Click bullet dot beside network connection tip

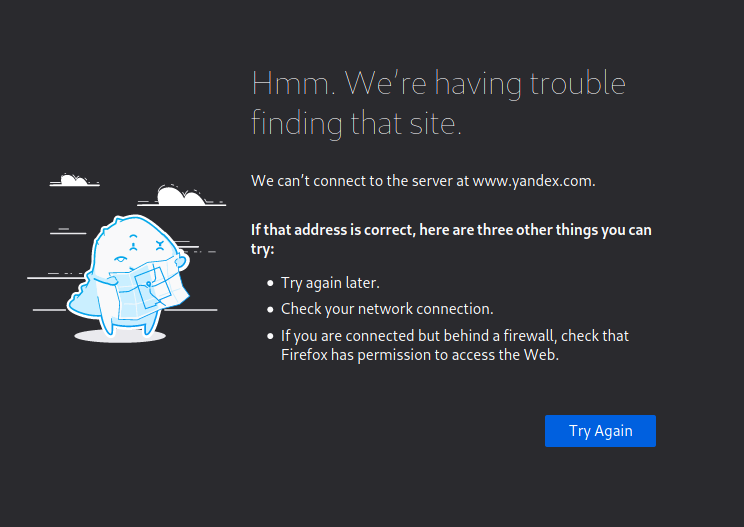[270, 309]
